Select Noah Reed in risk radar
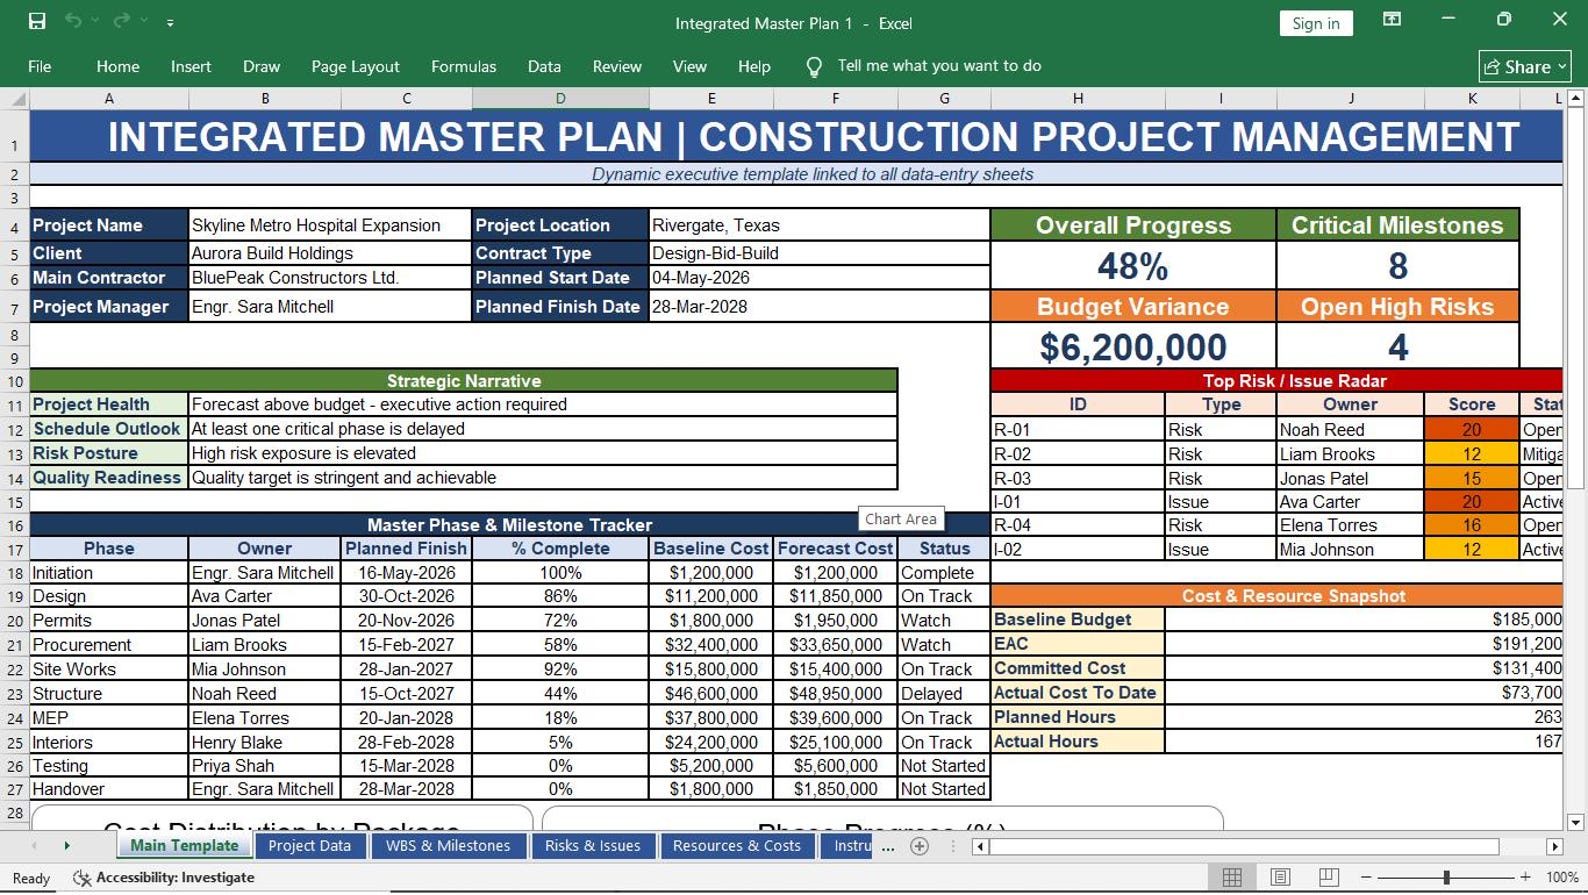 [x=1349, y=430]
